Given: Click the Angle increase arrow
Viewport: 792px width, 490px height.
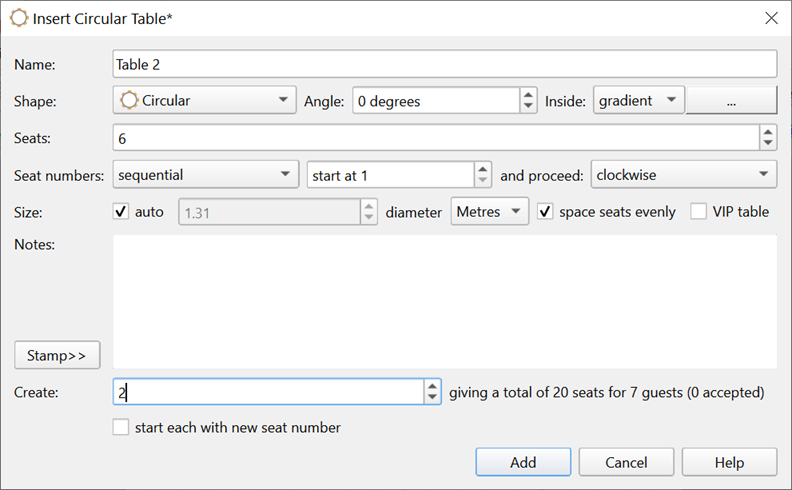Looking at the screenshot, I should [528, 95].
